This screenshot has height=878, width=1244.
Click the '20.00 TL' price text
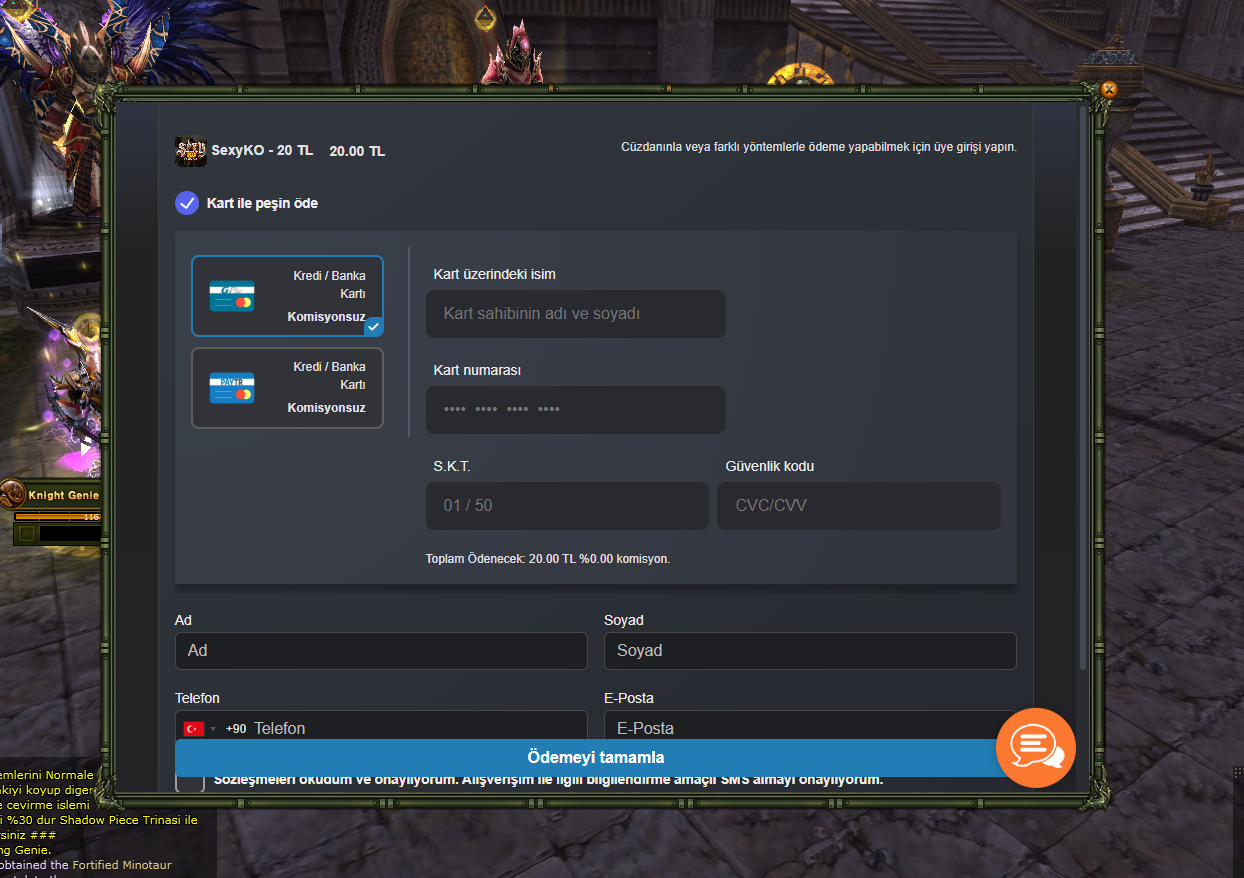point(357,151)
